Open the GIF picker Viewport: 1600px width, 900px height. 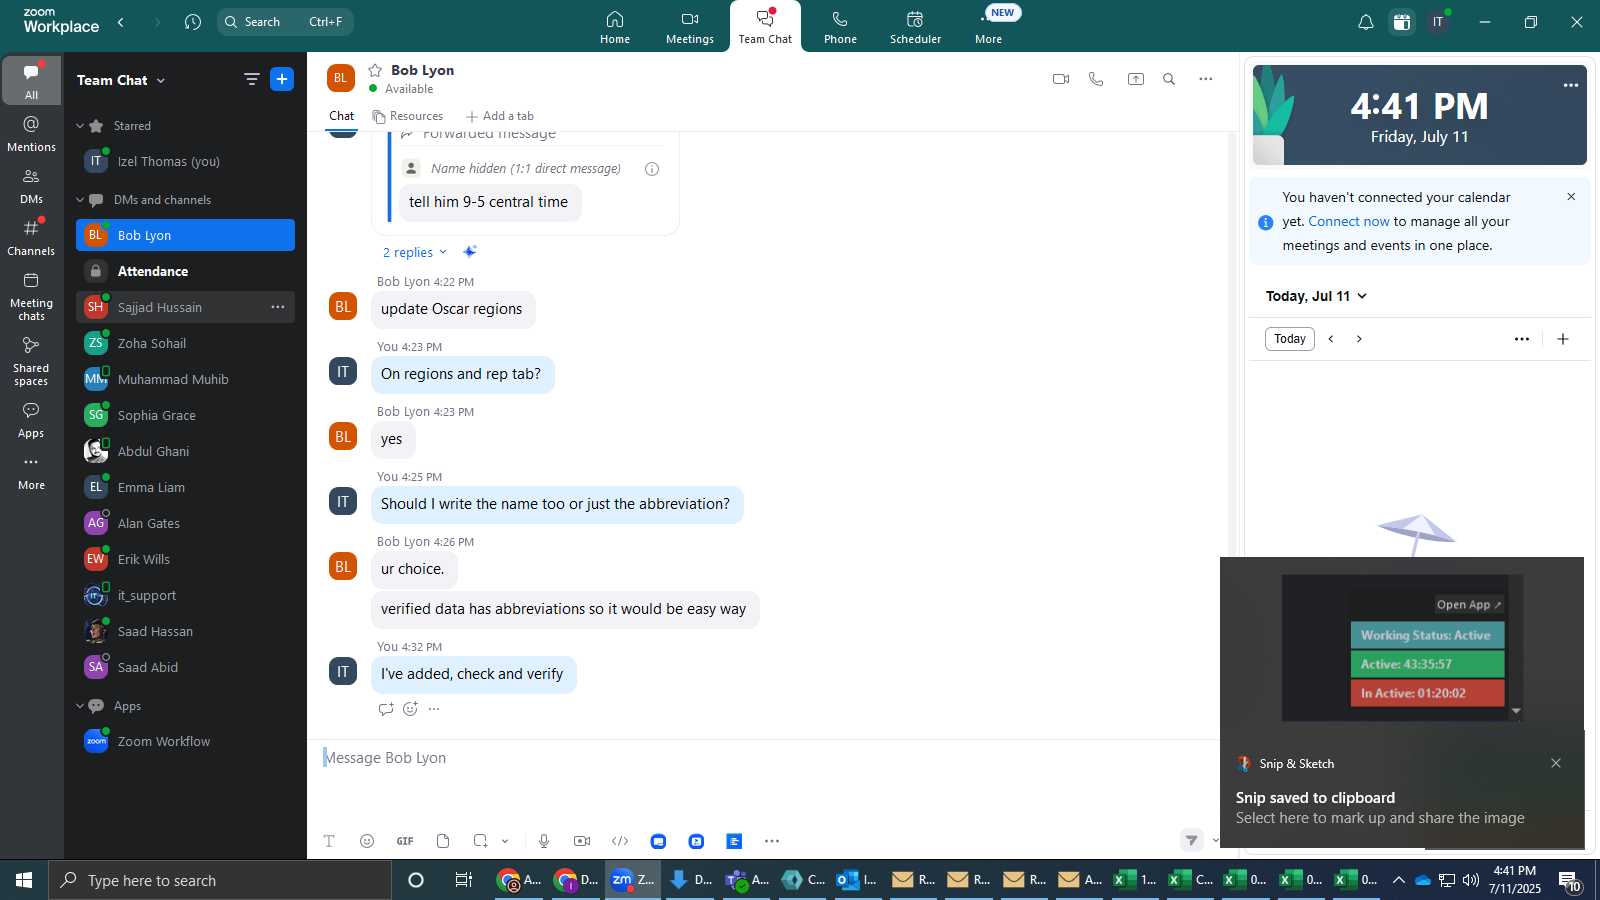(405, 841)
